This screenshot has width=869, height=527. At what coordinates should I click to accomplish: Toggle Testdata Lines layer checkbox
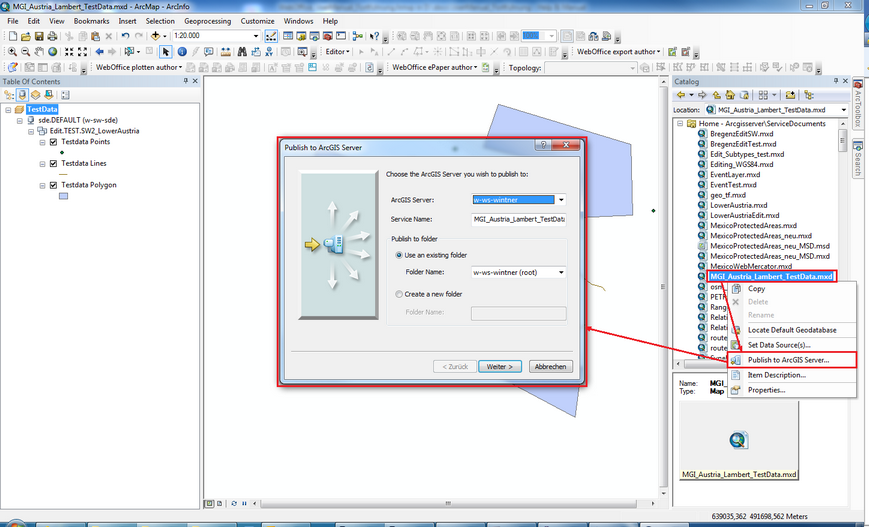pos(54,163)
